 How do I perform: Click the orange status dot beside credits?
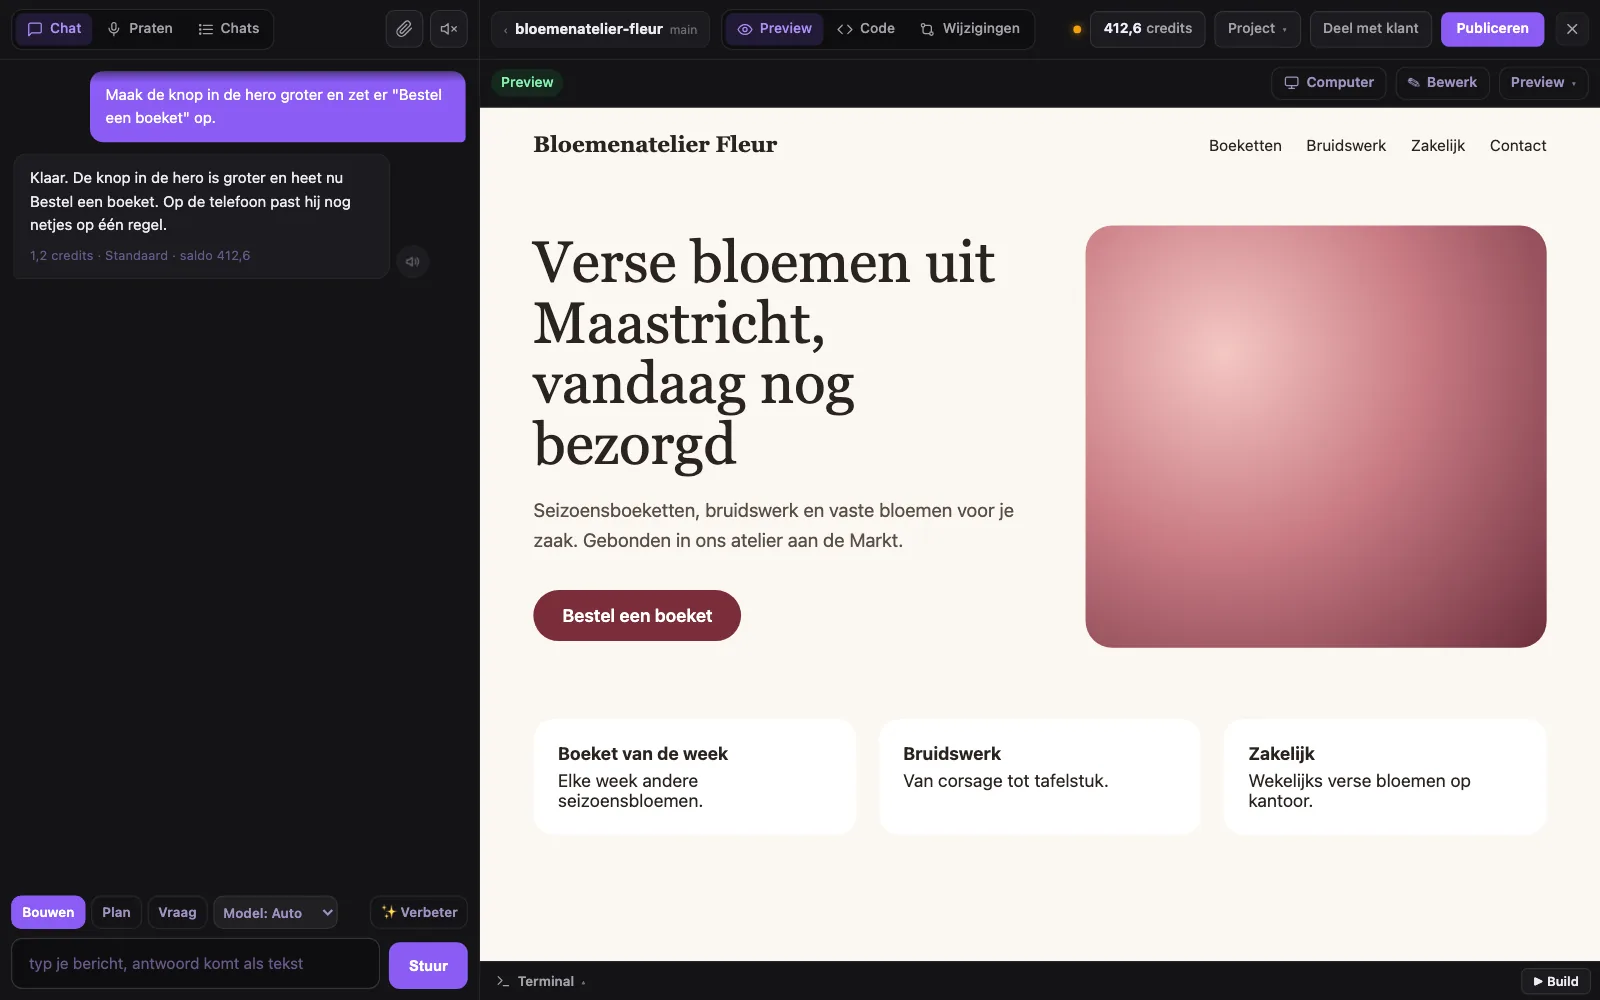click(1077, 29)
